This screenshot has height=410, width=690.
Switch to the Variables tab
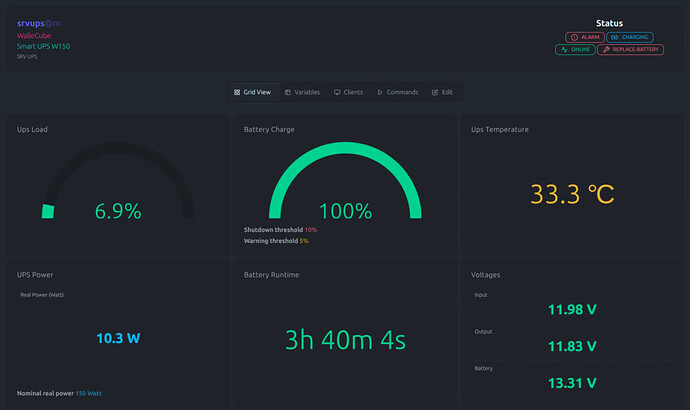pyautogui.click(x=302, y=92)
